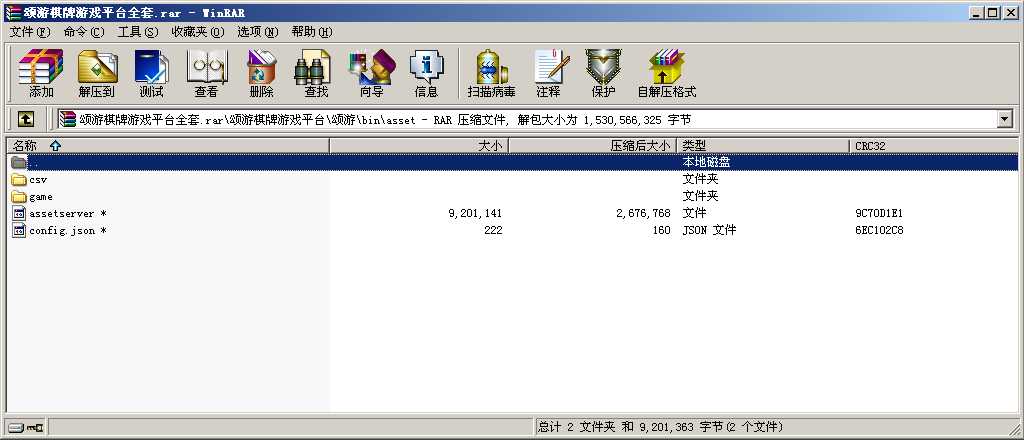Click the Delete (删除) toolbar icon
Viewport: 1024px width, 440px height.
pyautogui.click(x=261, y=73)
